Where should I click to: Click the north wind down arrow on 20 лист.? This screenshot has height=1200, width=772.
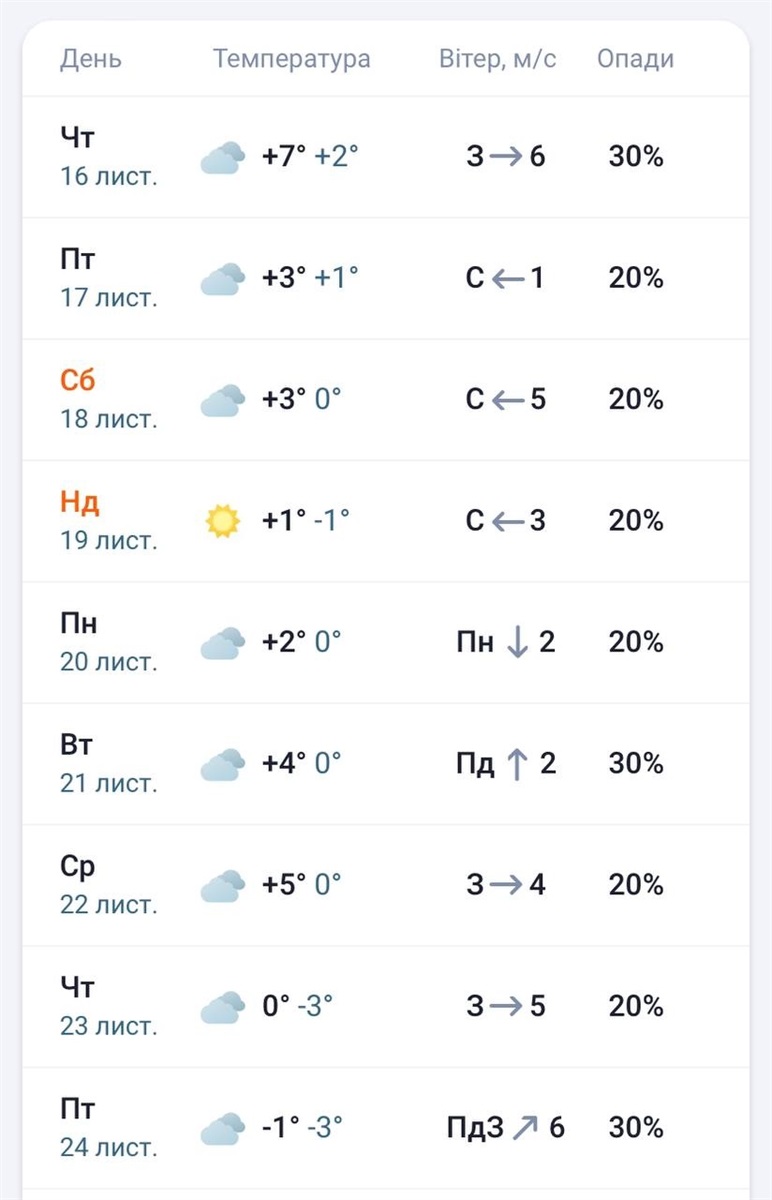click(x=517, y=642)
